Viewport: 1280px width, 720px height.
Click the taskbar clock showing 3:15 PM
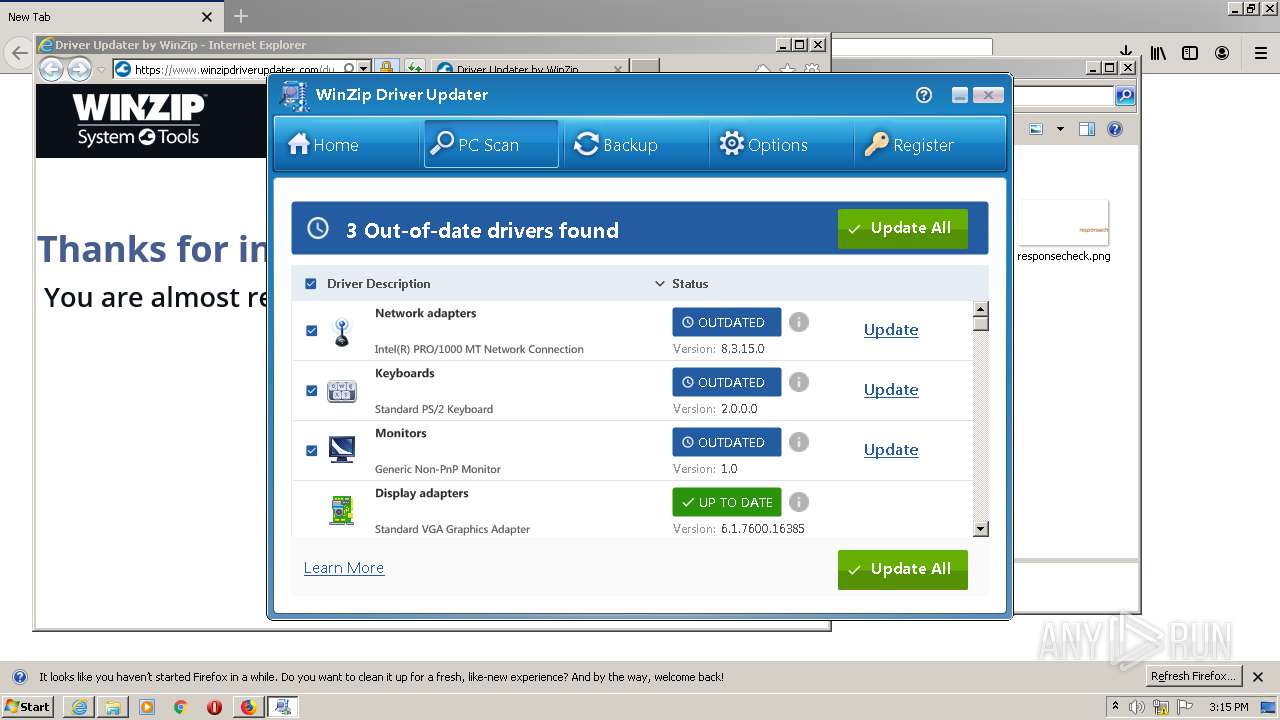click(x=1228, y=707)
